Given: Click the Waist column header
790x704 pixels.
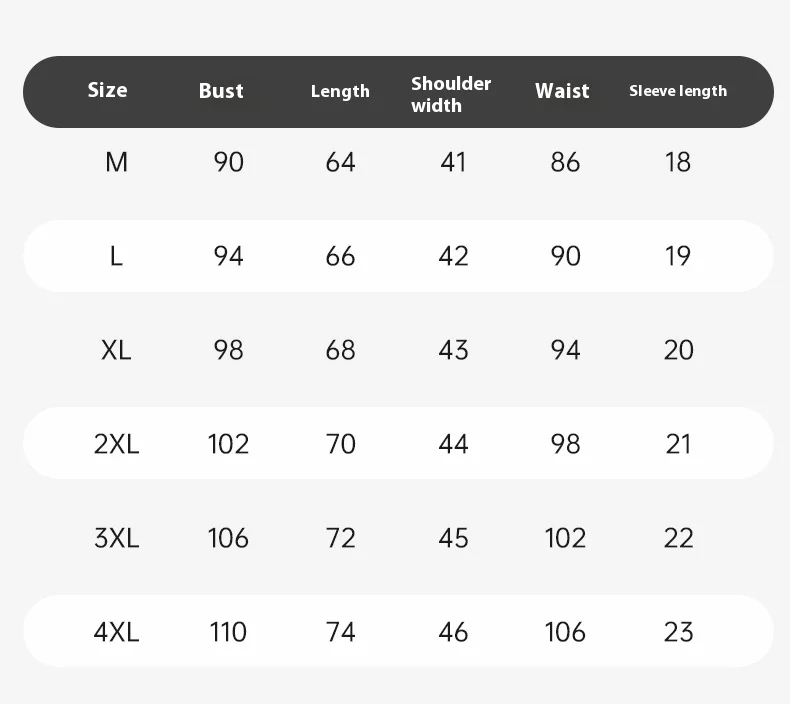Looking at the screenshot, I should coord(562,91).
